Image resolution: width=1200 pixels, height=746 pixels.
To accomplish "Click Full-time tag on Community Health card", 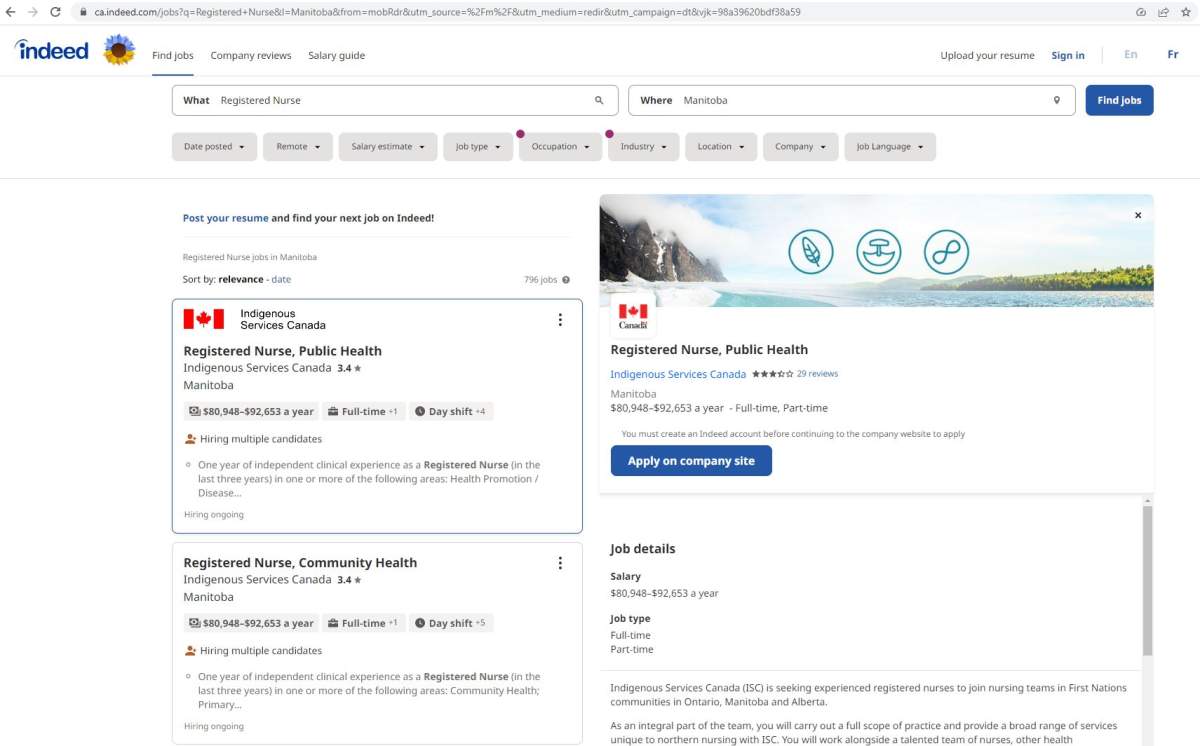I will click(x=364, y=623).
